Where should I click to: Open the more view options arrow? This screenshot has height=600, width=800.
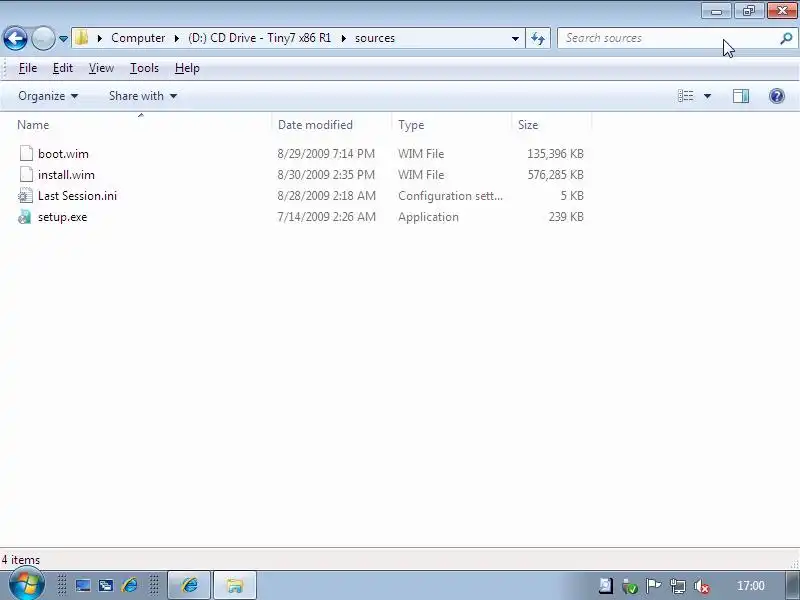pyautogui.click(x=707, y=96)
